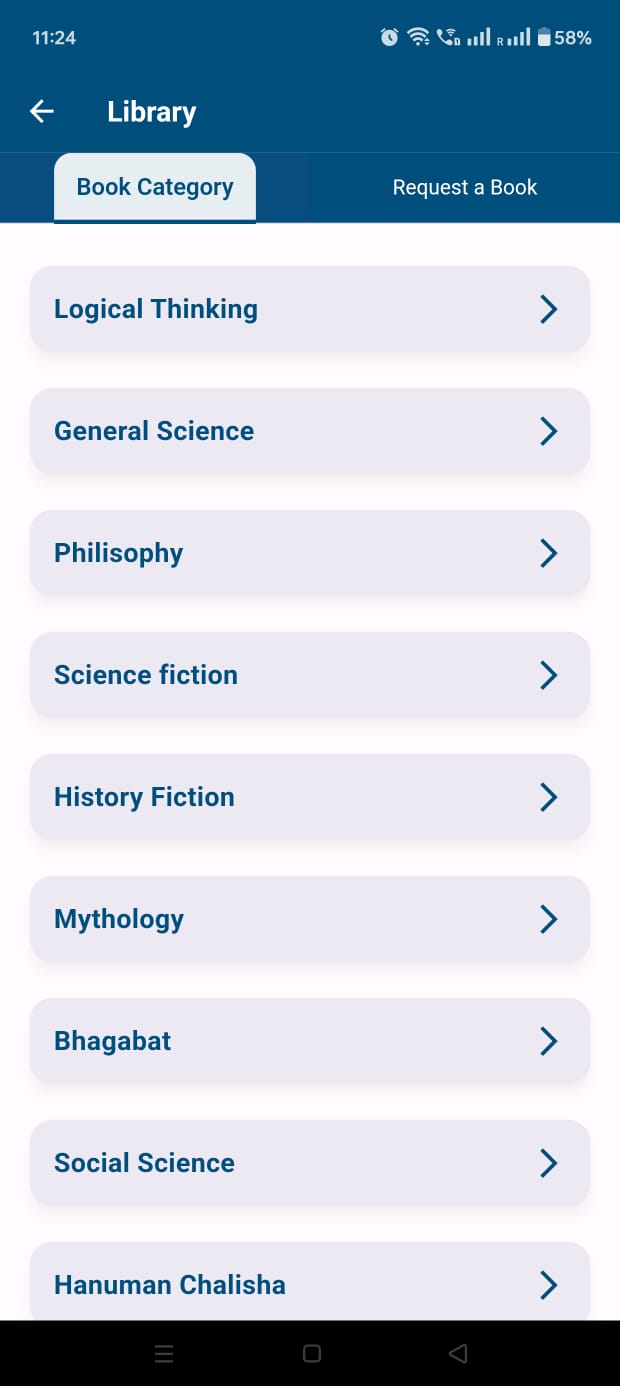Tap the alarm clock status icon

pyautogui.click(x=390, y=38)
